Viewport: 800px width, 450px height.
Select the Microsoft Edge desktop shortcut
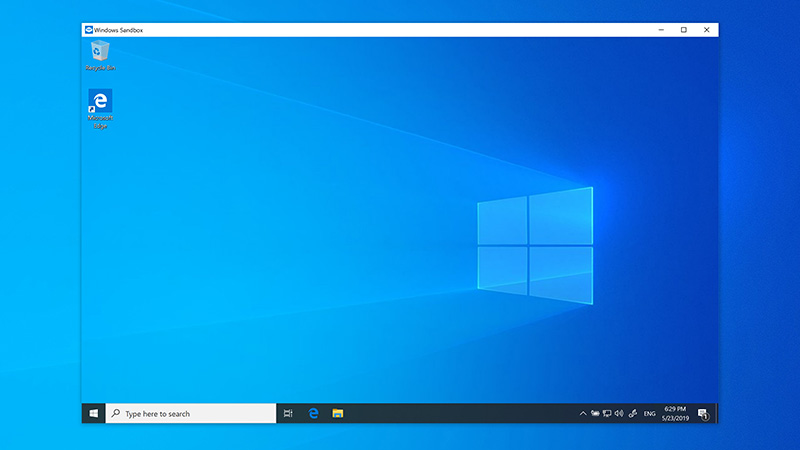pyautogui.click(x=100, y=109)
